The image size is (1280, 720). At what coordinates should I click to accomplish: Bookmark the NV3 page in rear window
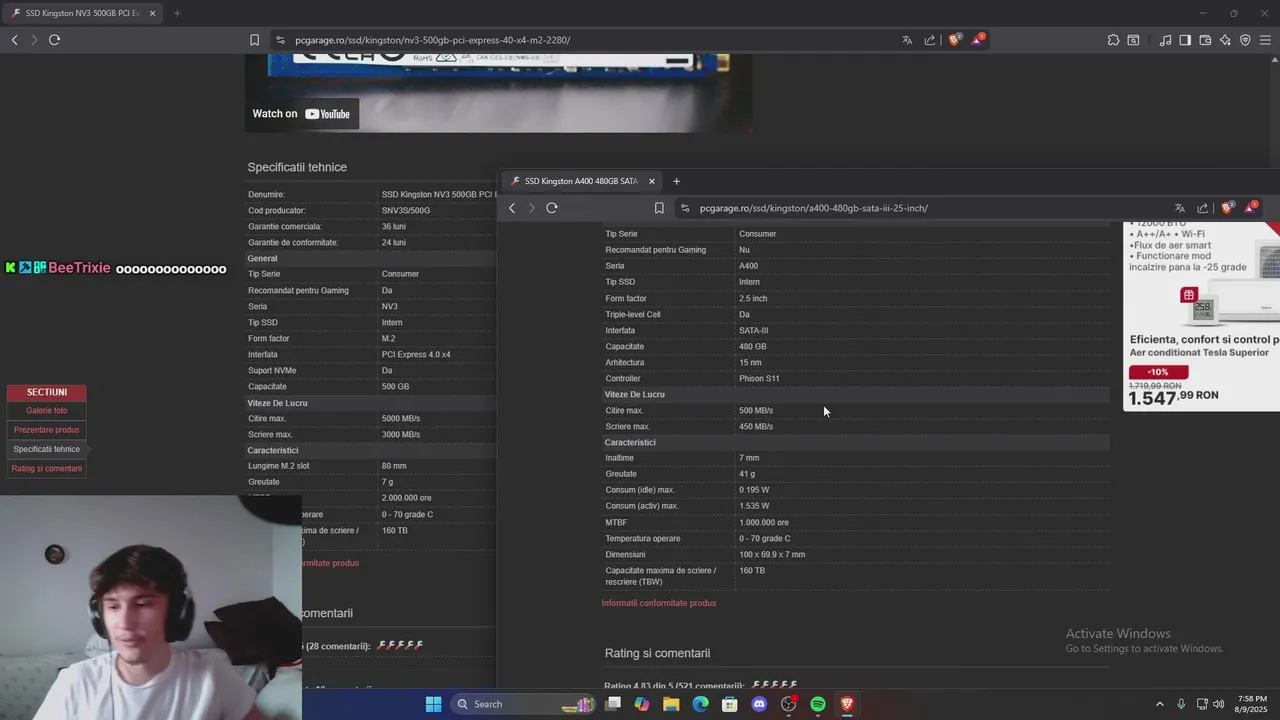coord(254,40)
